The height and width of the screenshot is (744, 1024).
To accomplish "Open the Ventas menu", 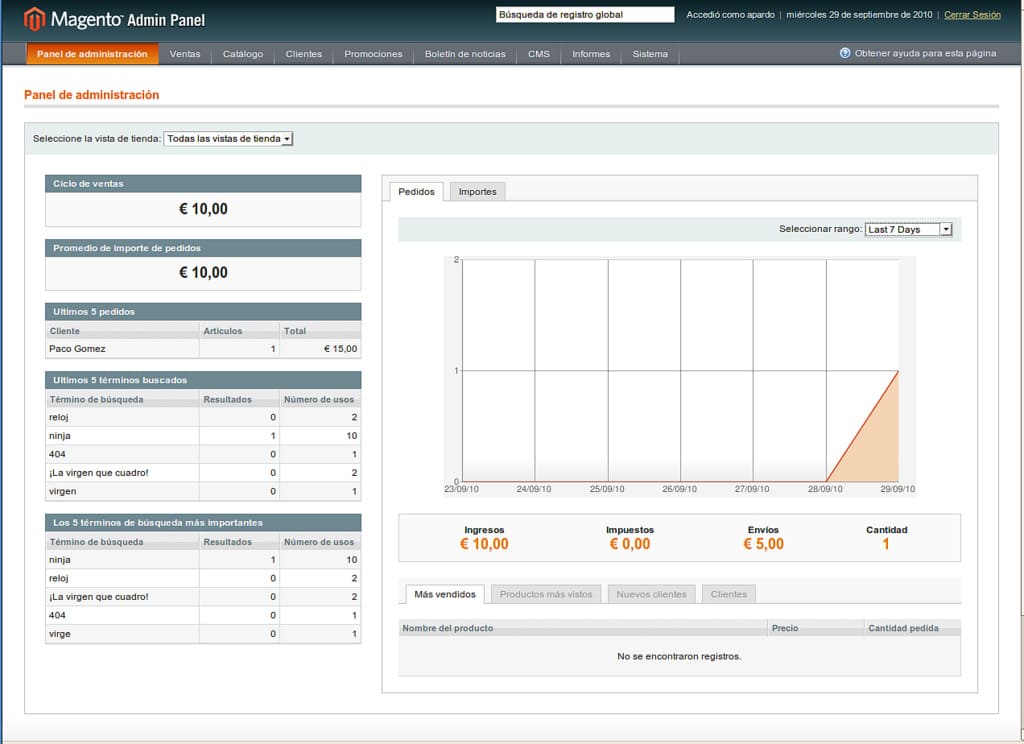I will coord(186,54).
